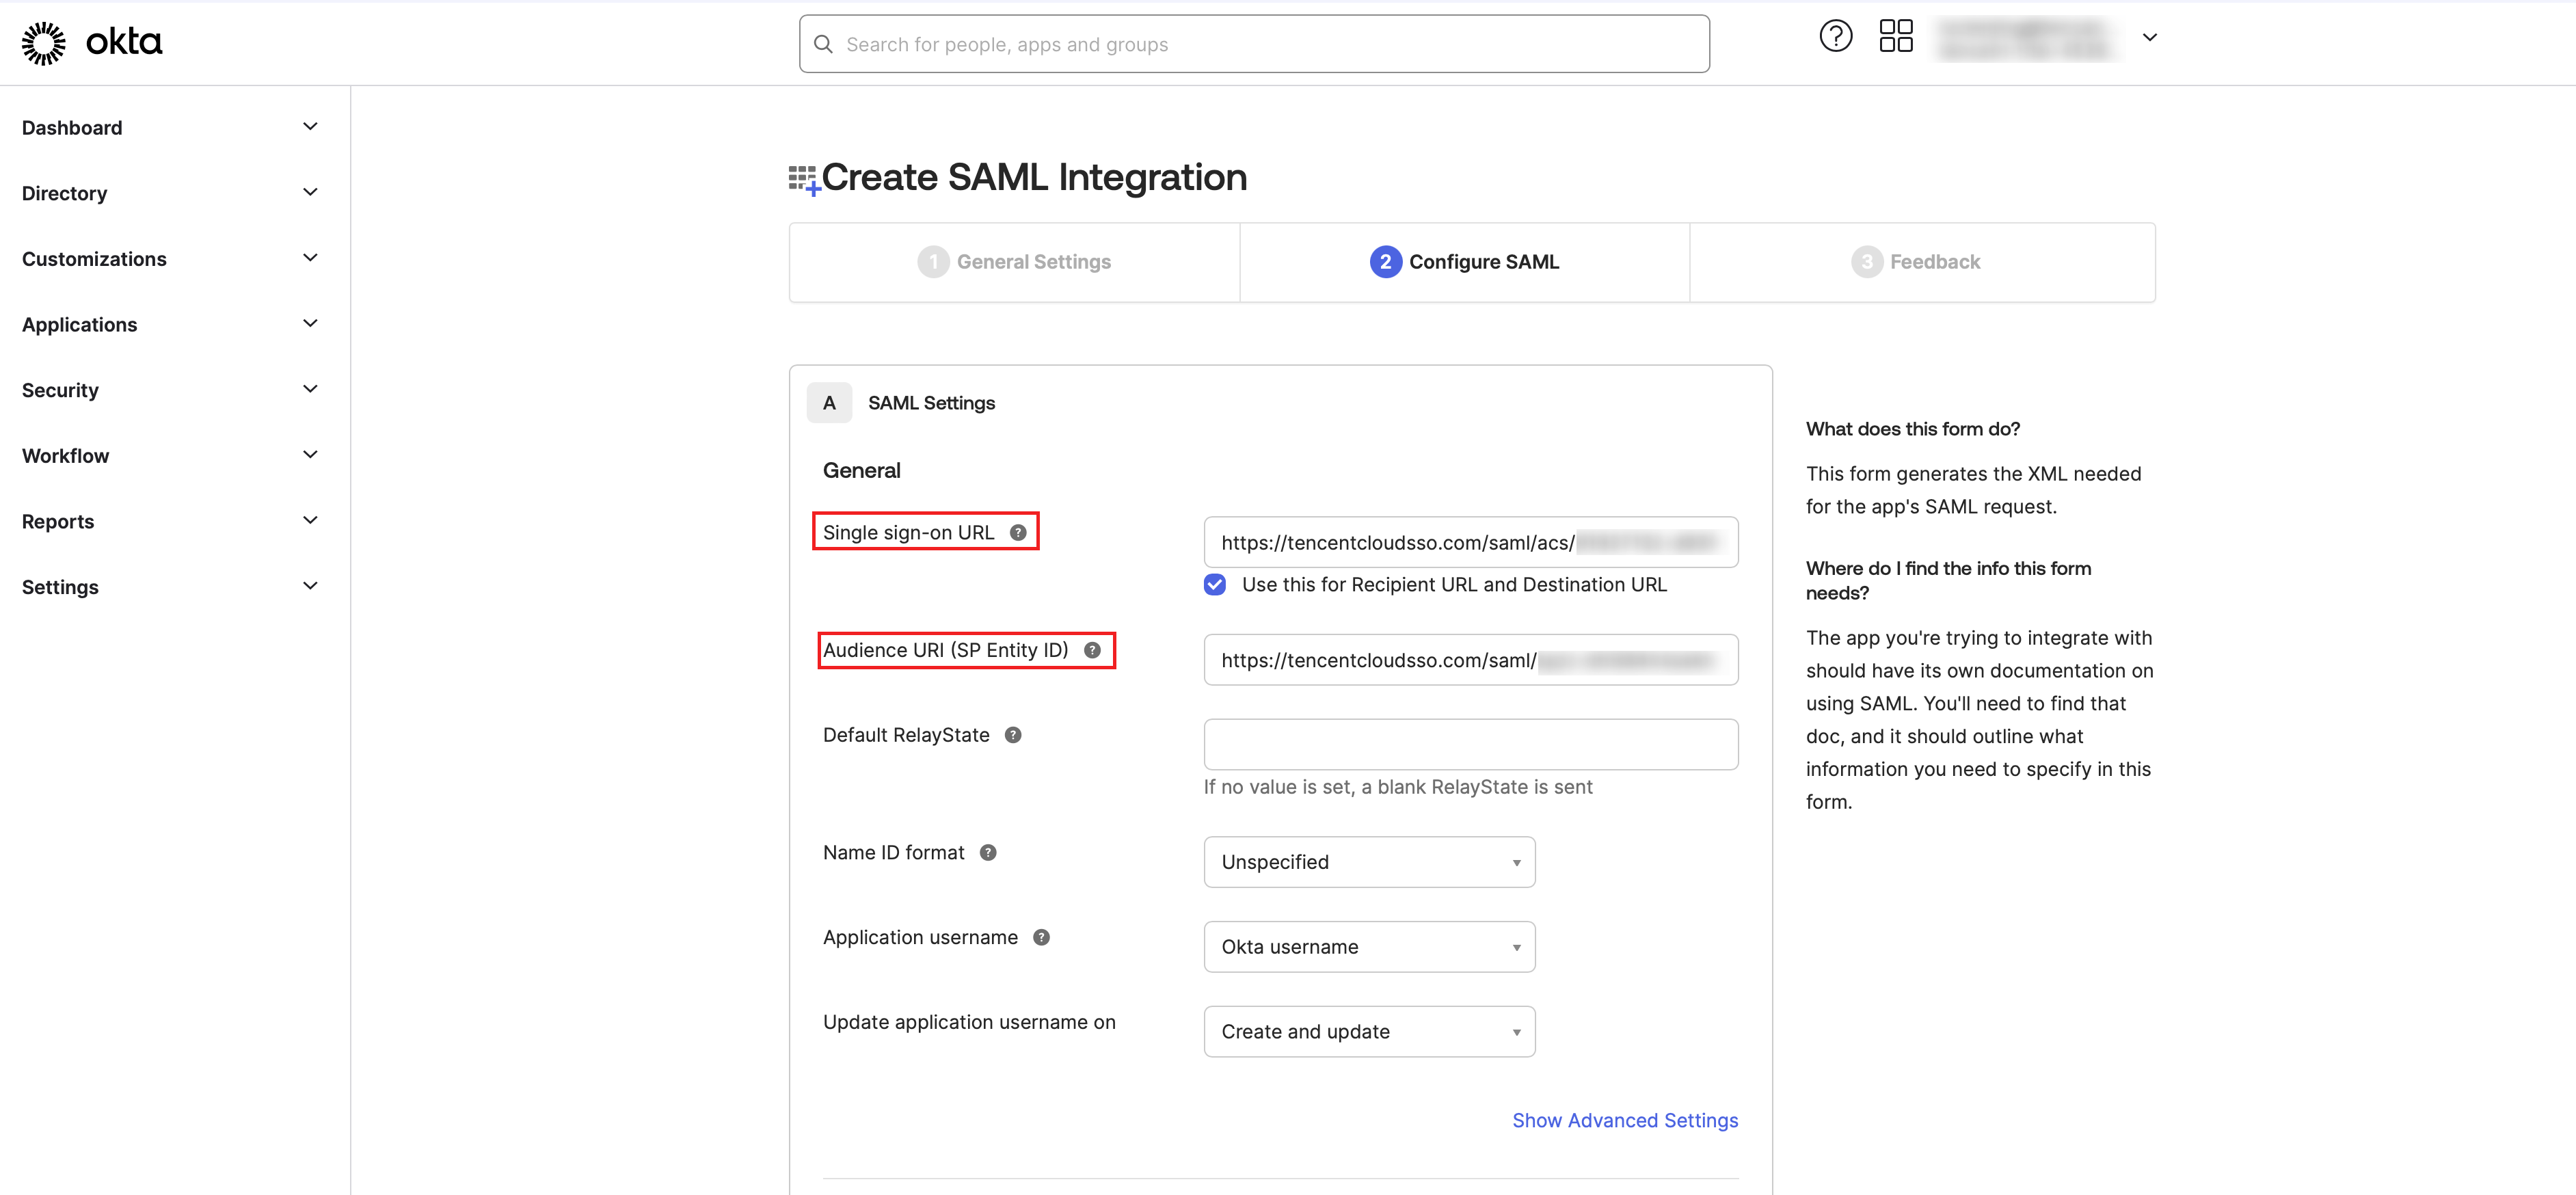This screenshot has height=1195, width=2576.
Task: Click Show Advanced Settings link
Action: 1624,1121
